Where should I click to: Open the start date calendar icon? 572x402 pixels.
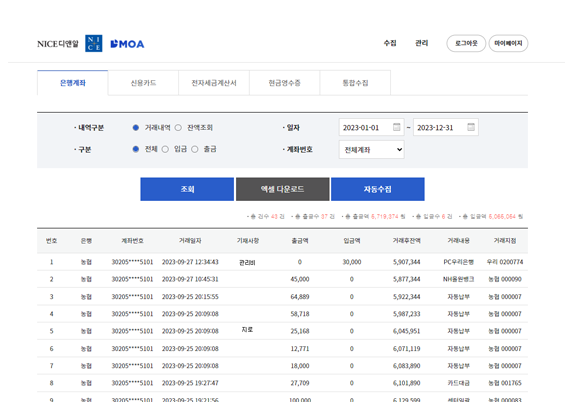397,127
